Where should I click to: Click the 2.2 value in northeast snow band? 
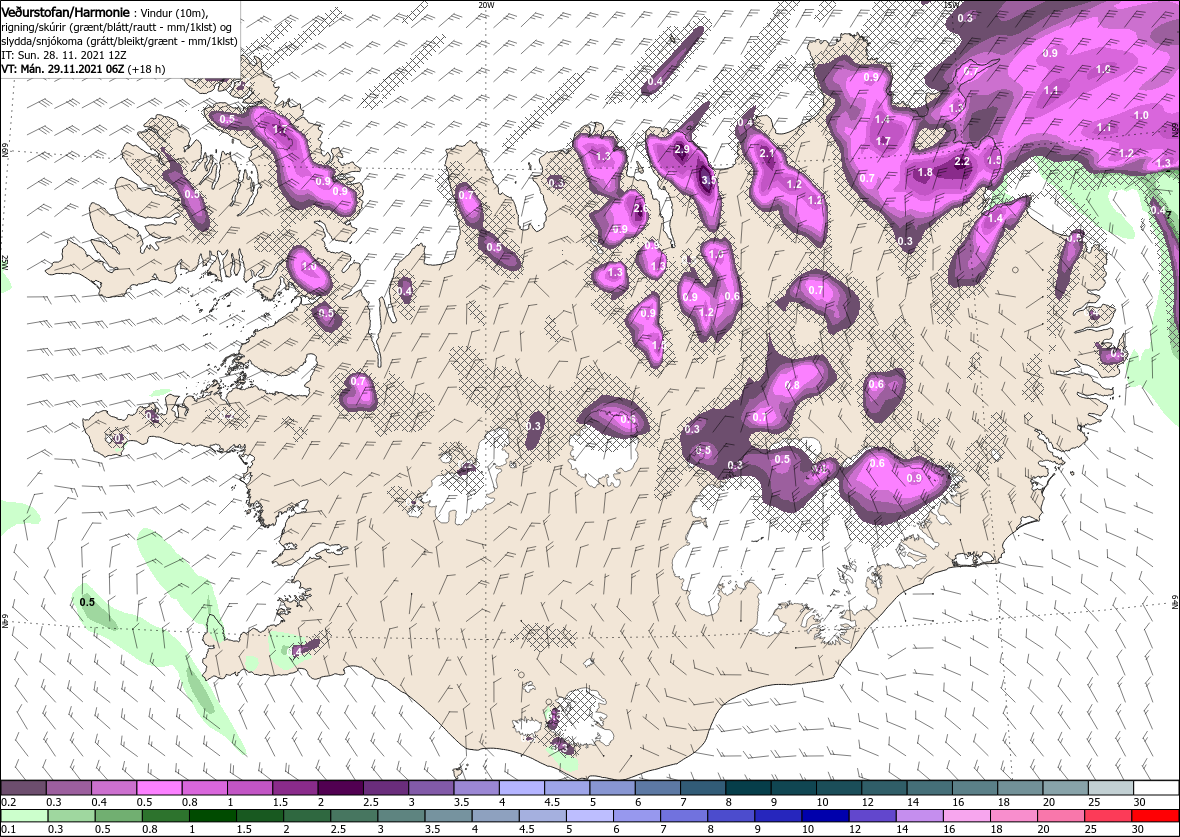point(962,162)
